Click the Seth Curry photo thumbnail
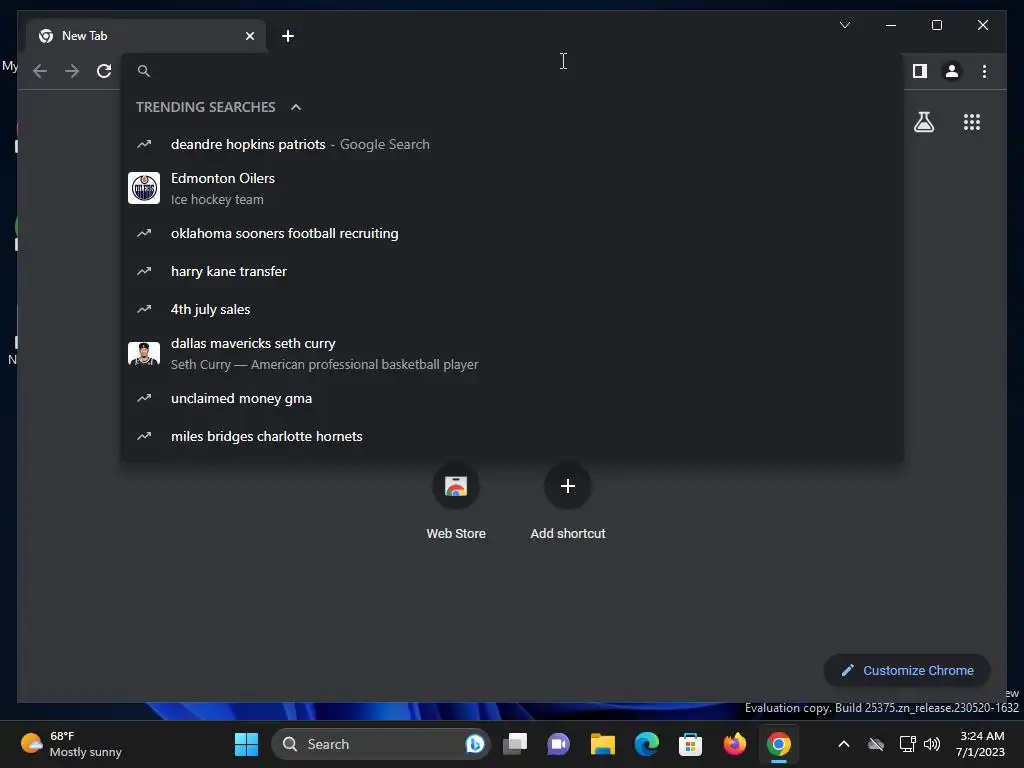1024x768 pixels. [144, 353]
